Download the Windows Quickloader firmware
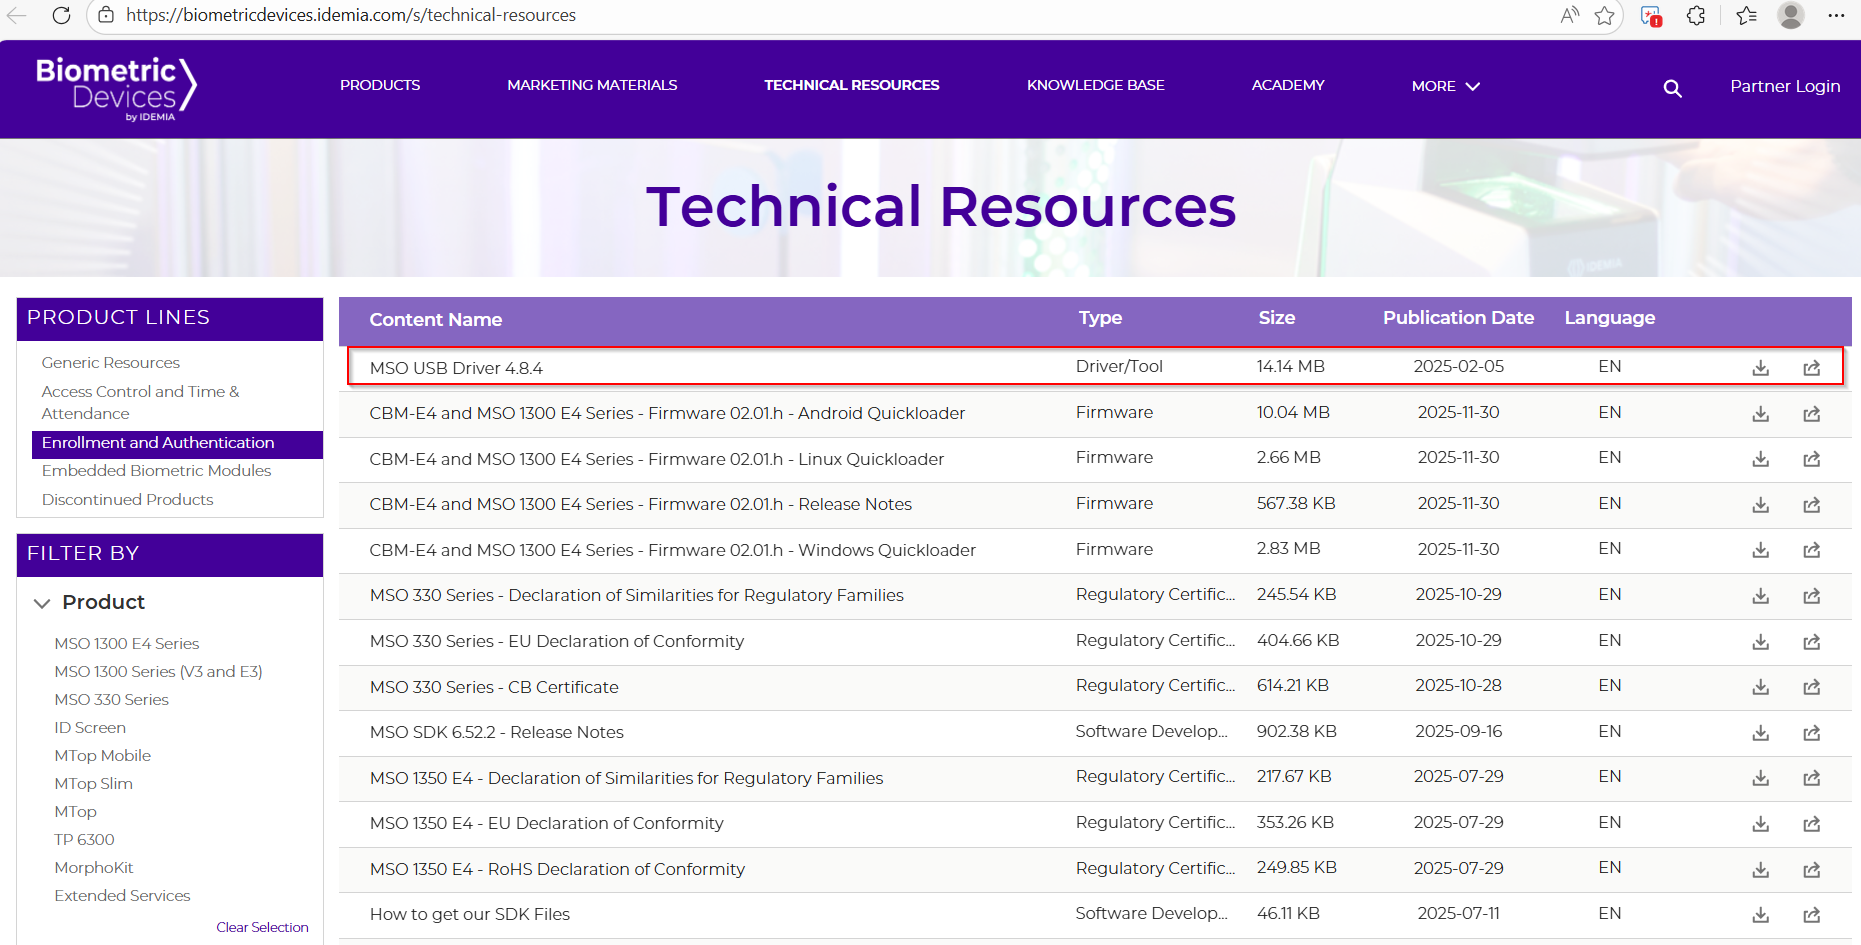The width and height of the screenshot is (1861, 945). point(1760,550)
